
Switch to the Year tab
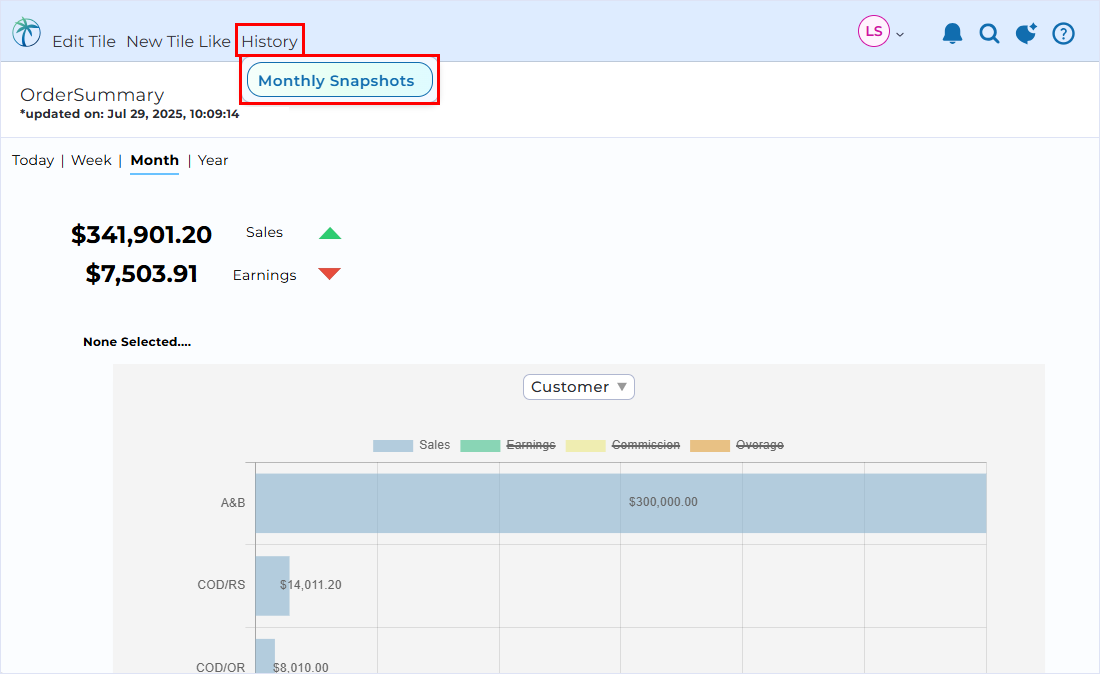pos(213,160)
